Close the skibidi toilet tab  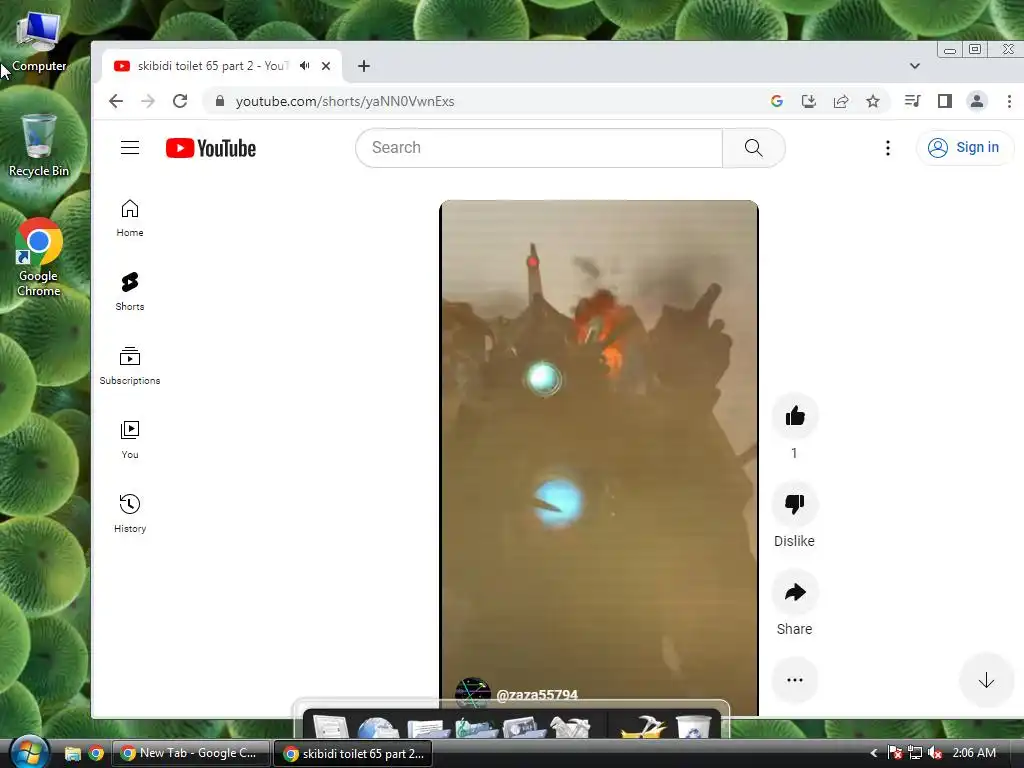[326, 66]
